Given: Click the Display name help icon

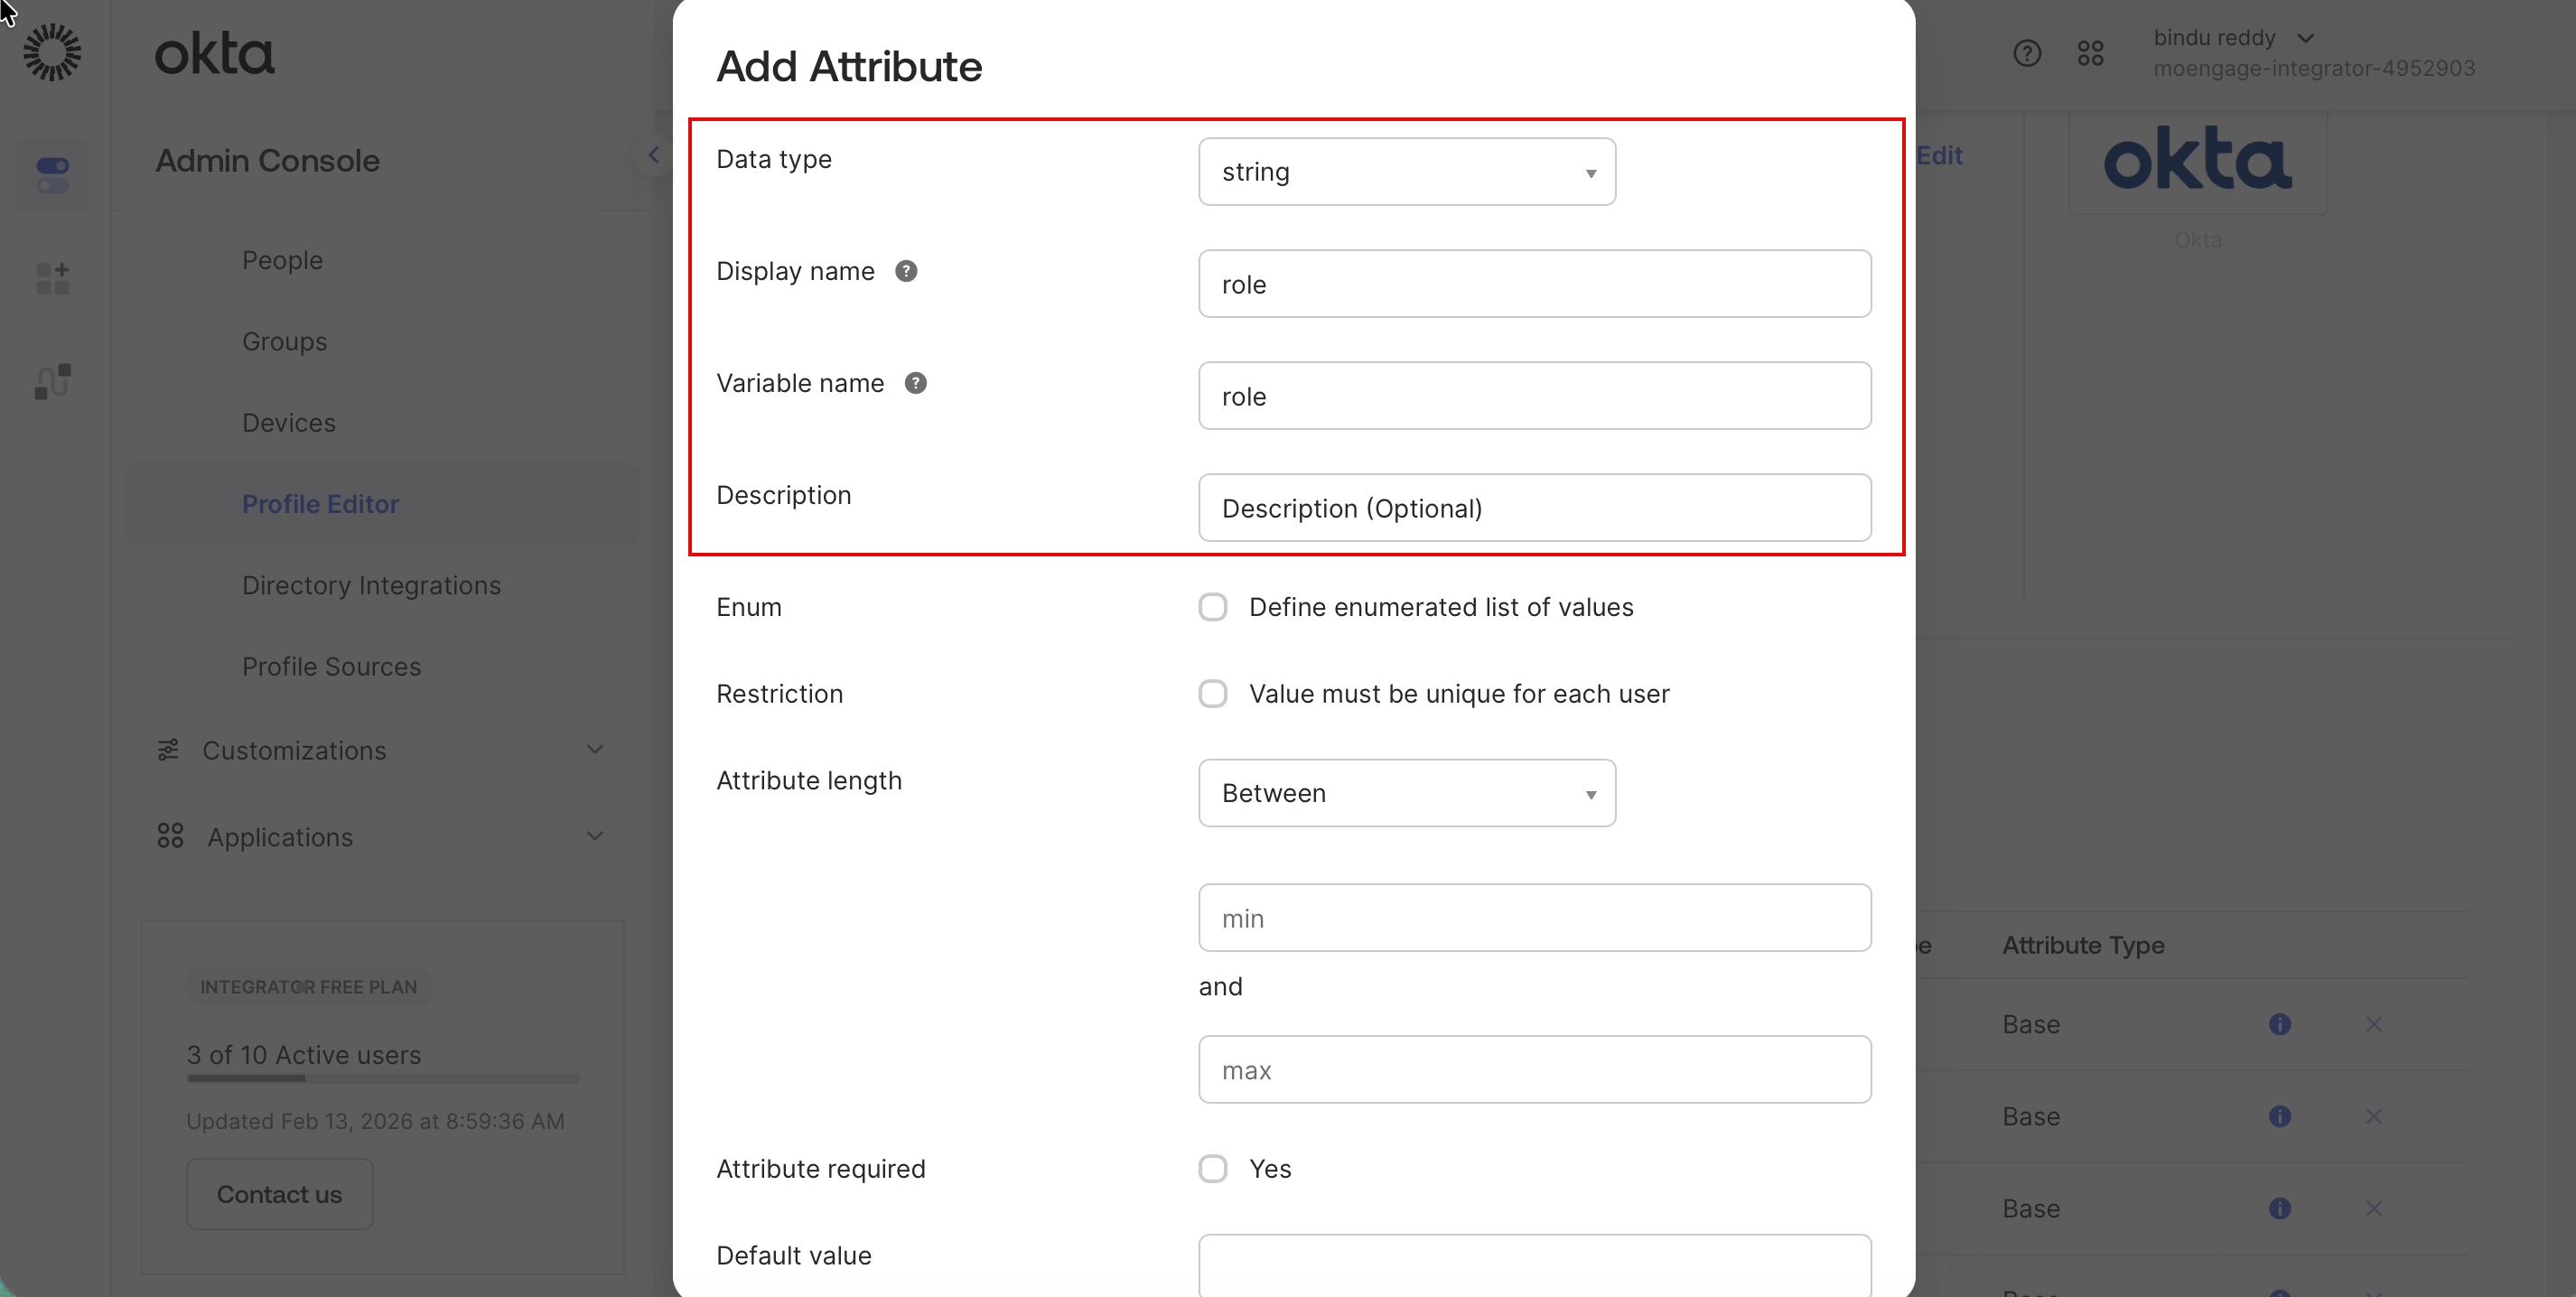Looking at the screenshot, I should (906, 271).
